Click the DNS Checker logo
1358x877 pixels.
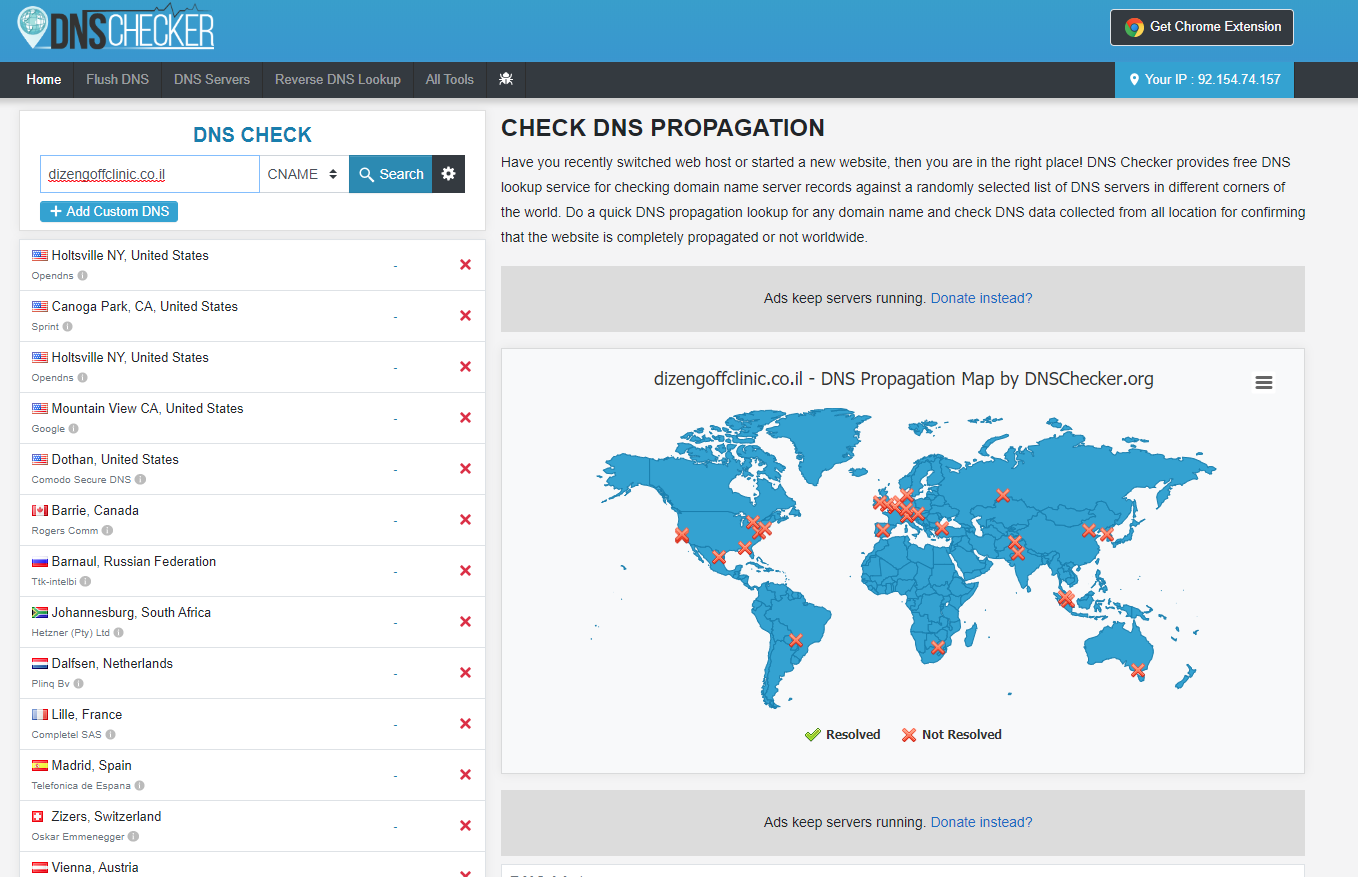click(116, 27)
